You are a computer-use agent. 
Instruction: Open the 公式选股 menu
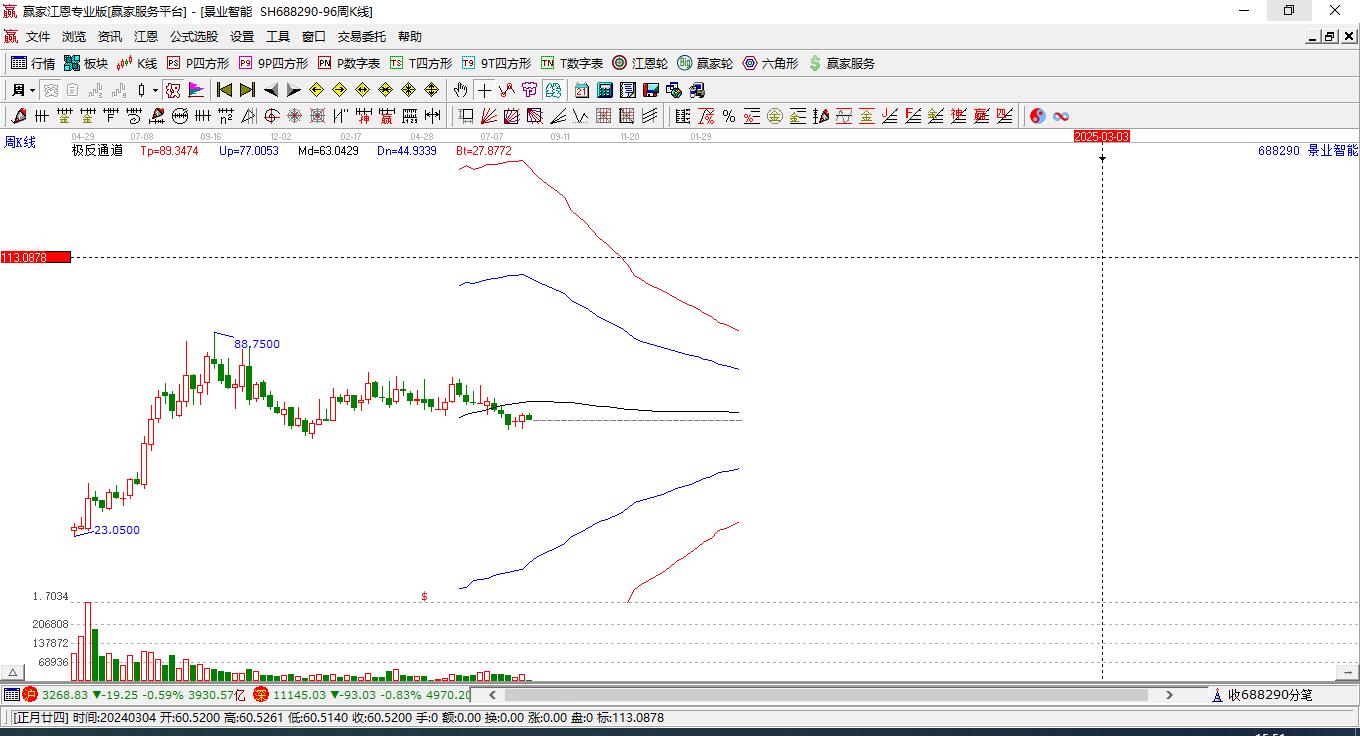(194, 37)
